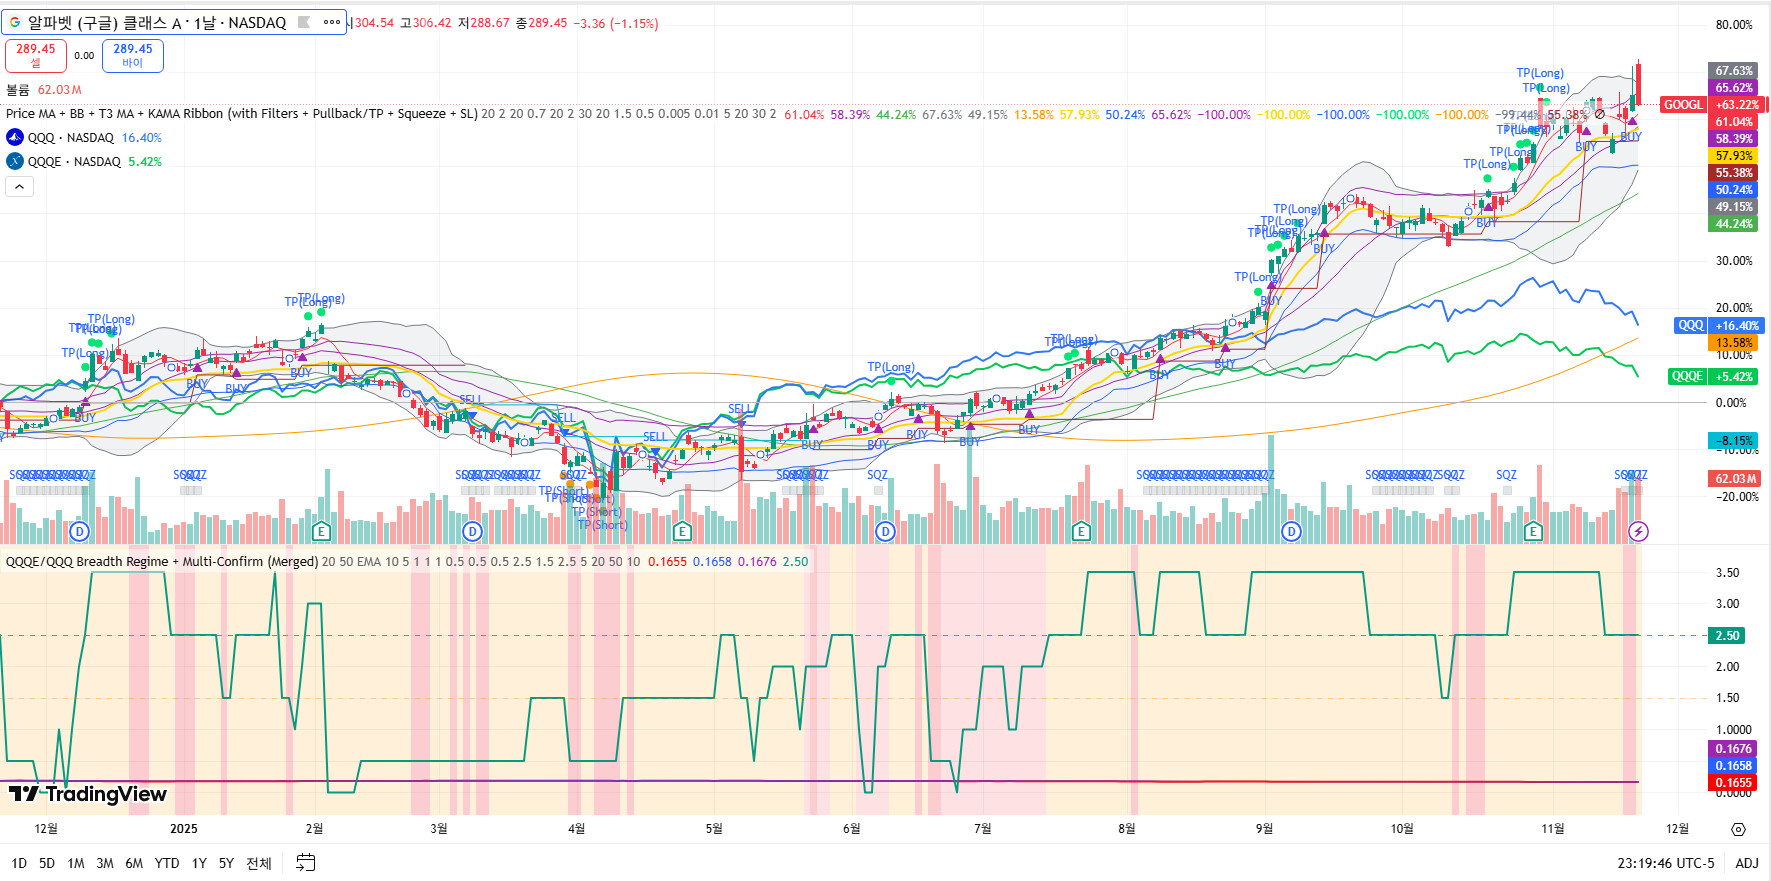The height and width of the screenshot is (881, 1771).
Task: Switch to the 1D time range
Action: (x=19, y=863)
